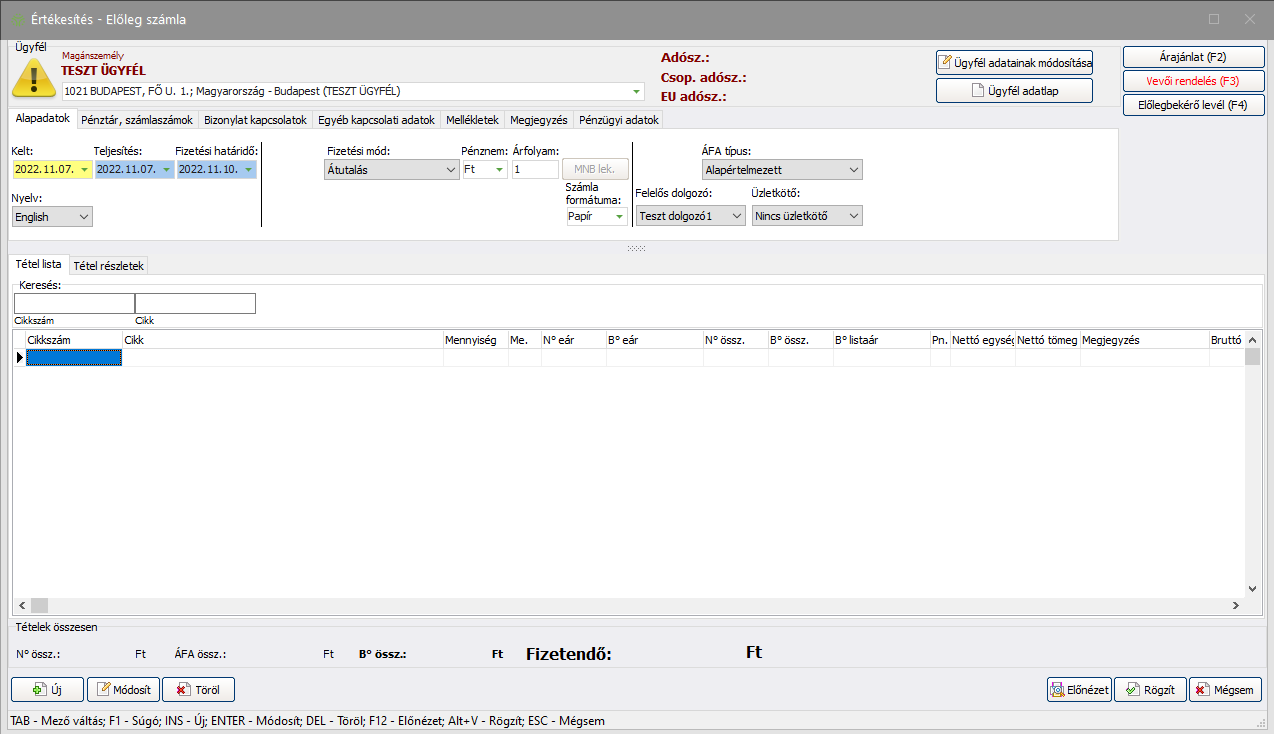The image size is (1274, 734).
Task: Click the Módosít edit button
Action: (x=123, y=689)
